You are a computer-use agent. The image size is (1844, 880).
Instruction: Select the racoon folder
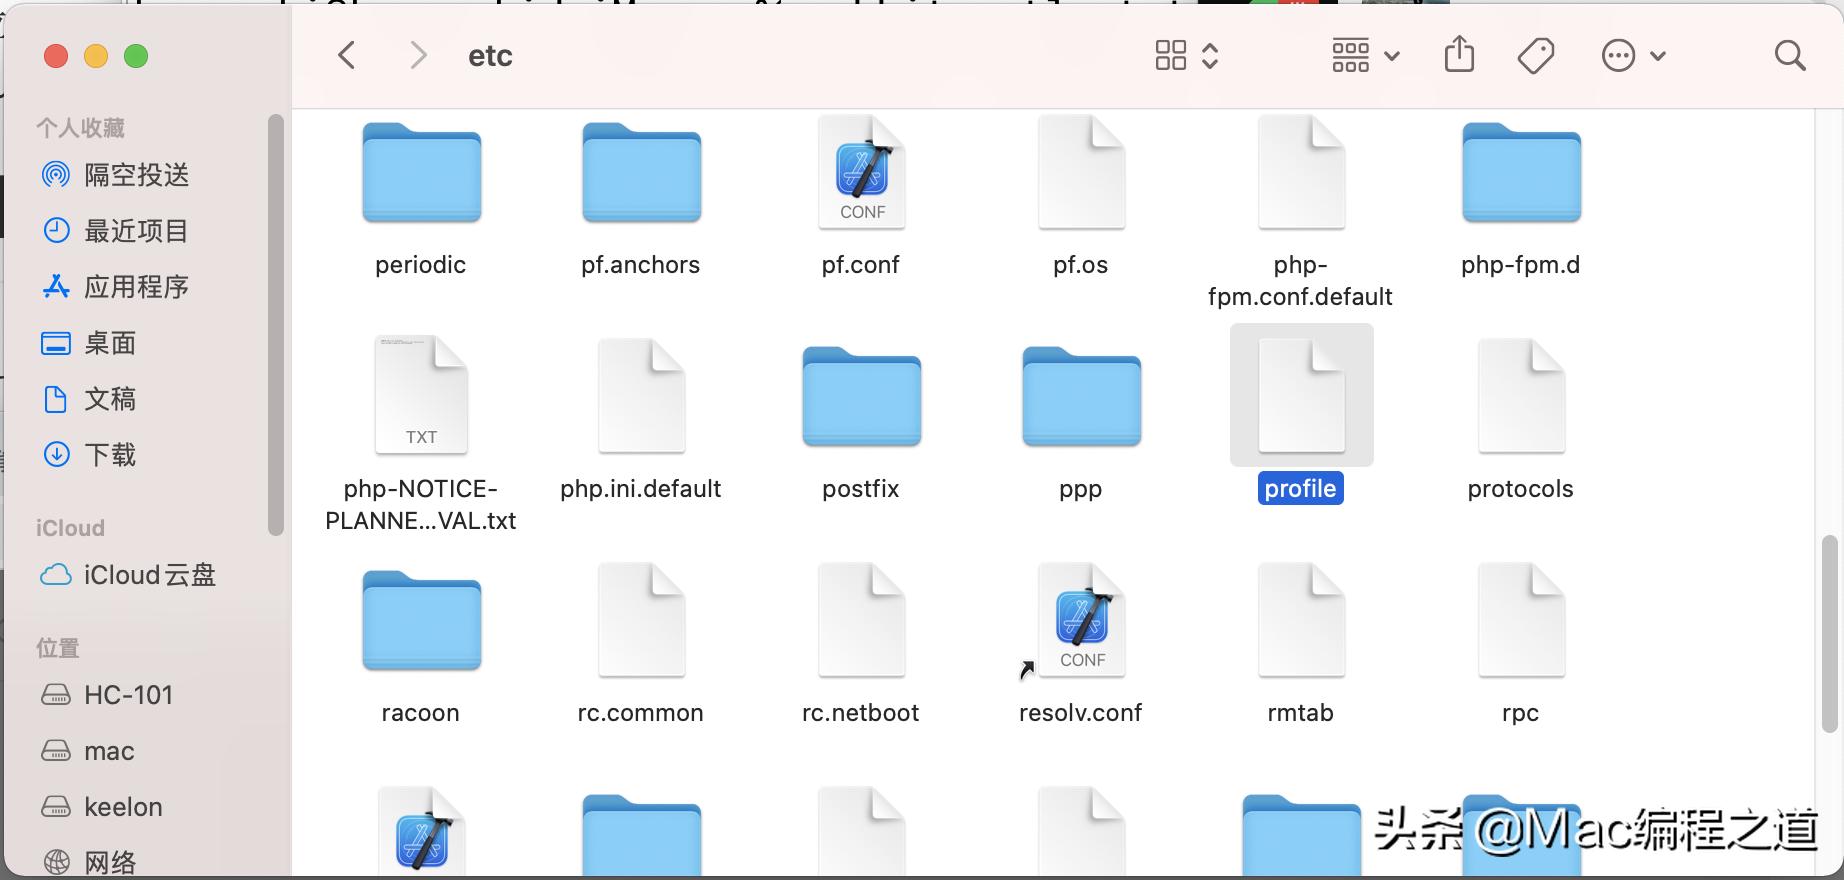pos(421,620)
